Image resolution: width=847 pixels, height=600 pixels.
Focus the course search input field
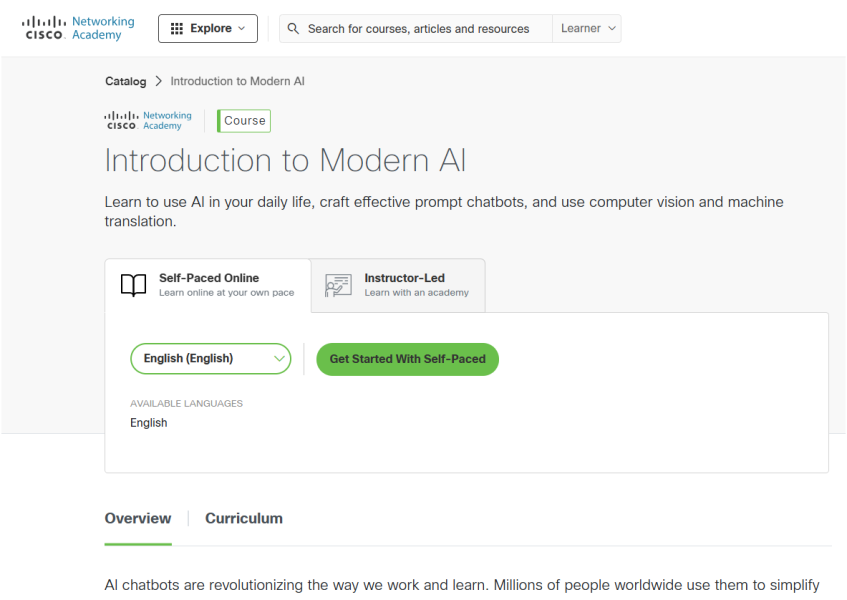(x=416, y=29)
